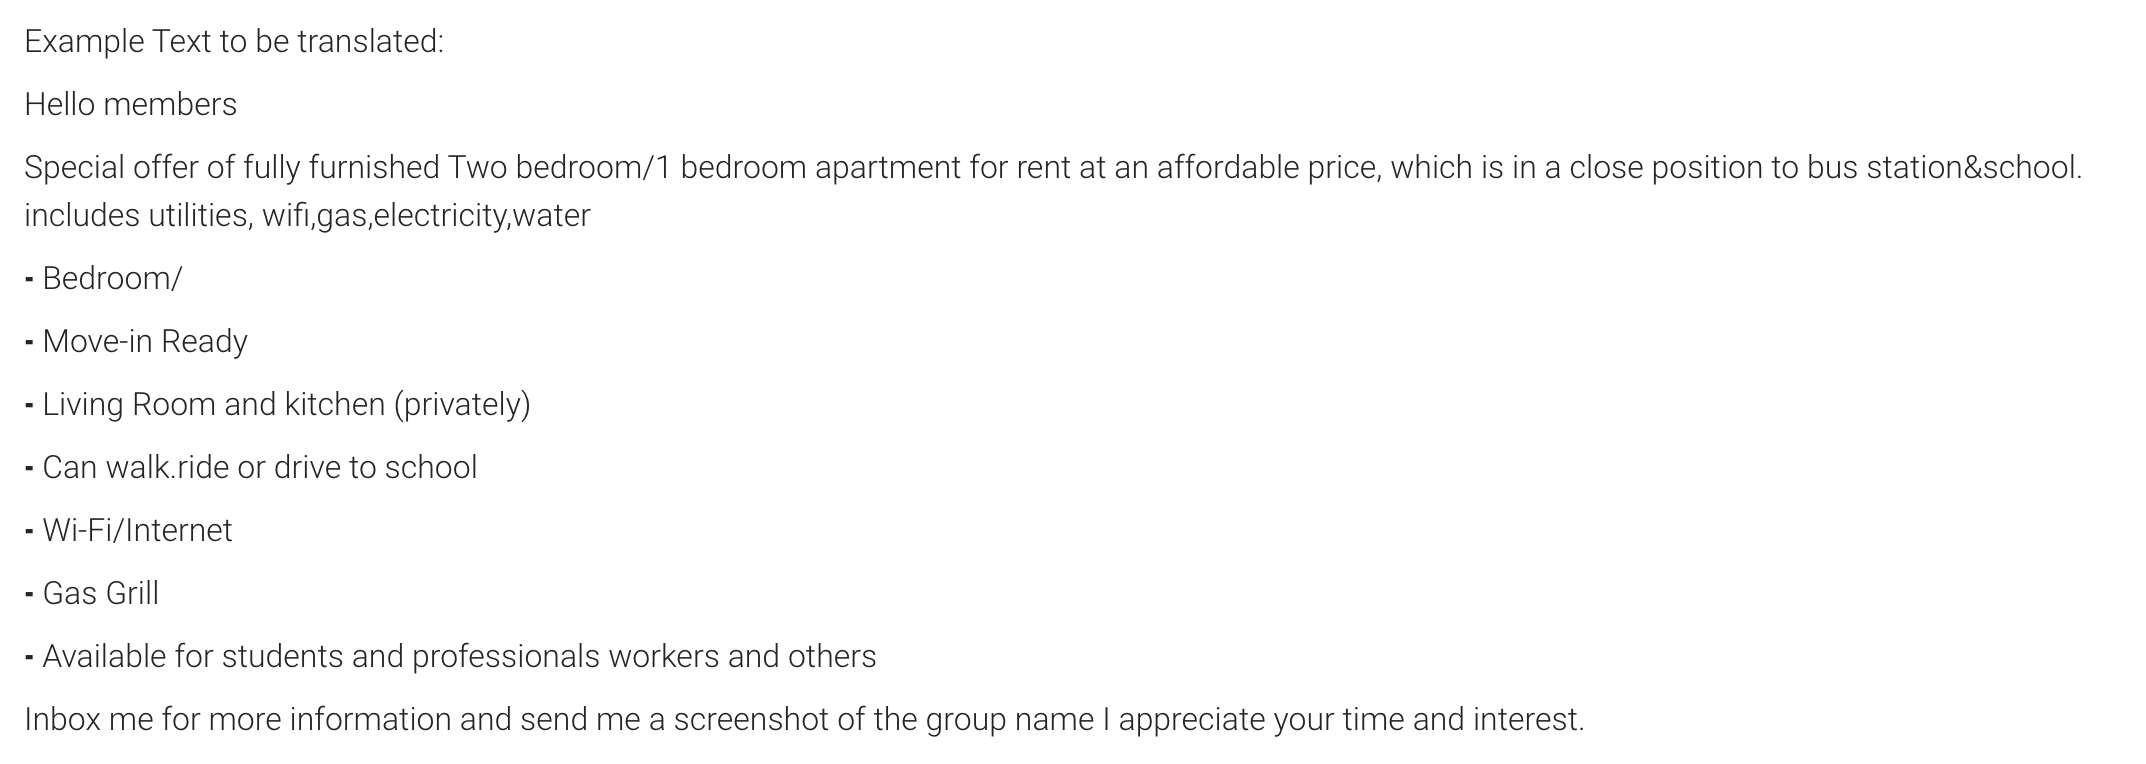This screenshot has height=764, width=2146.
Task: Click 'professionals workers and others' text
Action: click(x=644, y=657)
